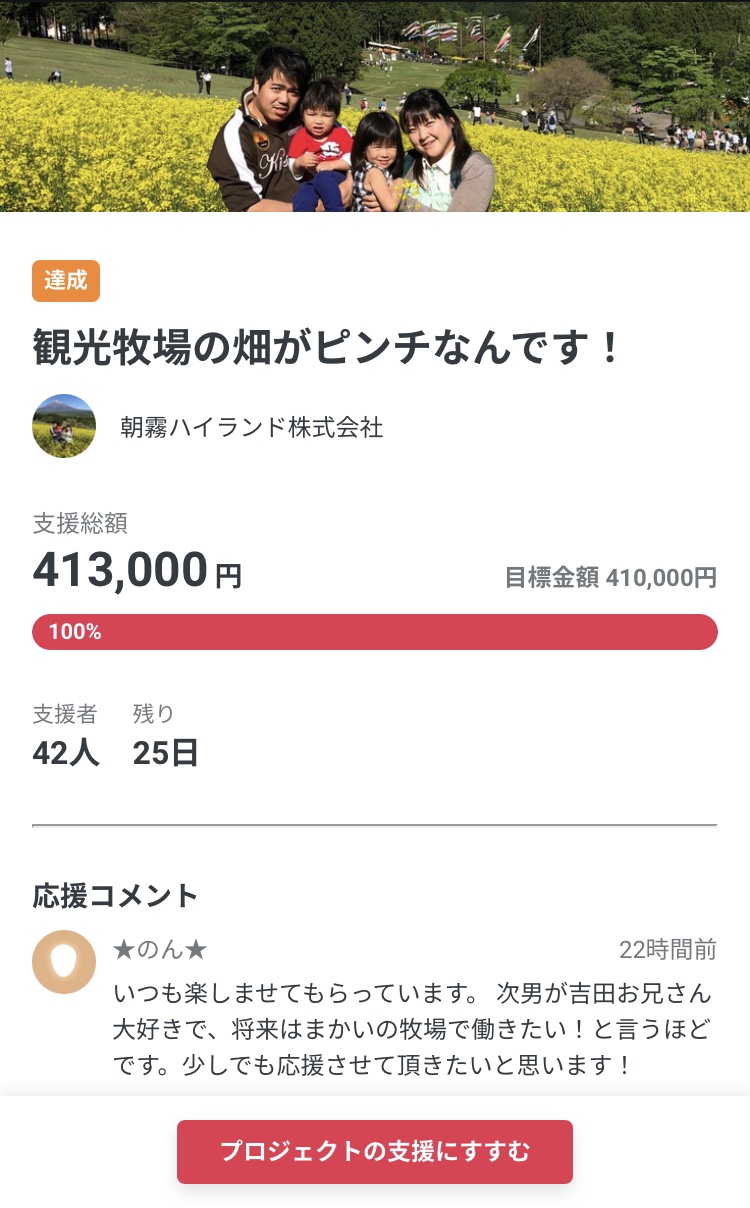This screenshot has height=1208, width=750.
Task: Select the 413,000円 total amount
Action: coord(137,571)
